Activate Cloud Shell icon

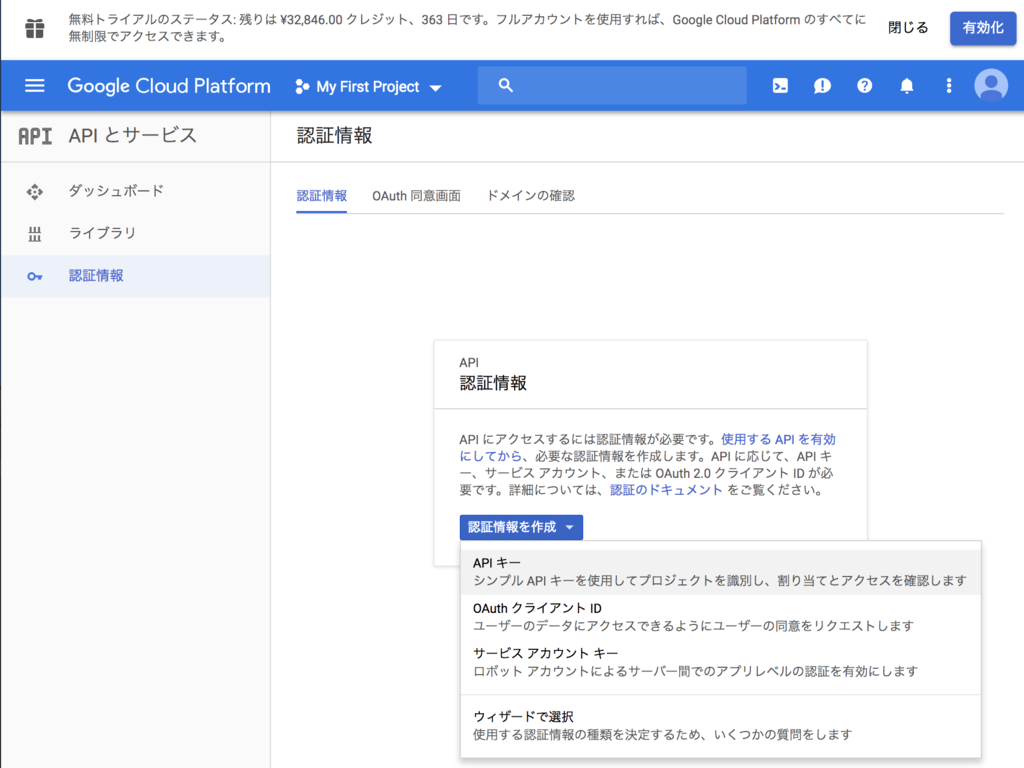pyautogui.click(x=780, y=86)
